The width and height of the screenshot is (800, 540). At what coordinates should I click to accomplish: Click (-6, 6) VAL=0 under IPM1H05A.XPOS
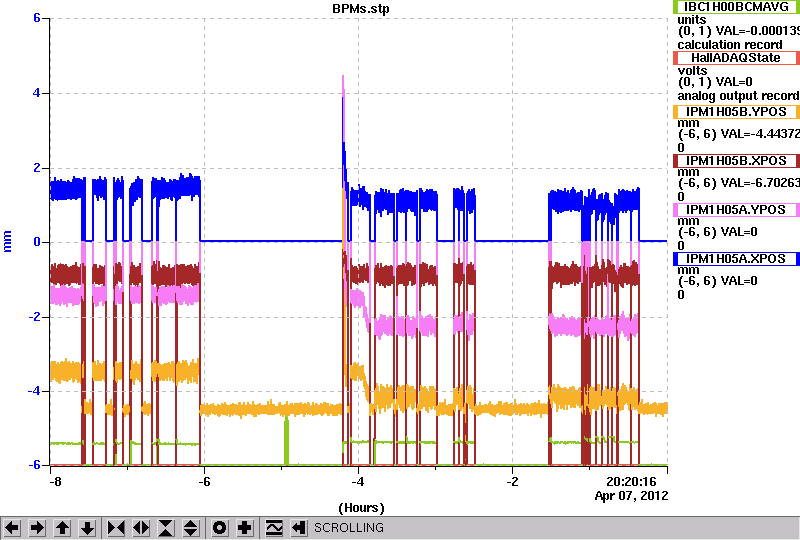pos(718,281)
